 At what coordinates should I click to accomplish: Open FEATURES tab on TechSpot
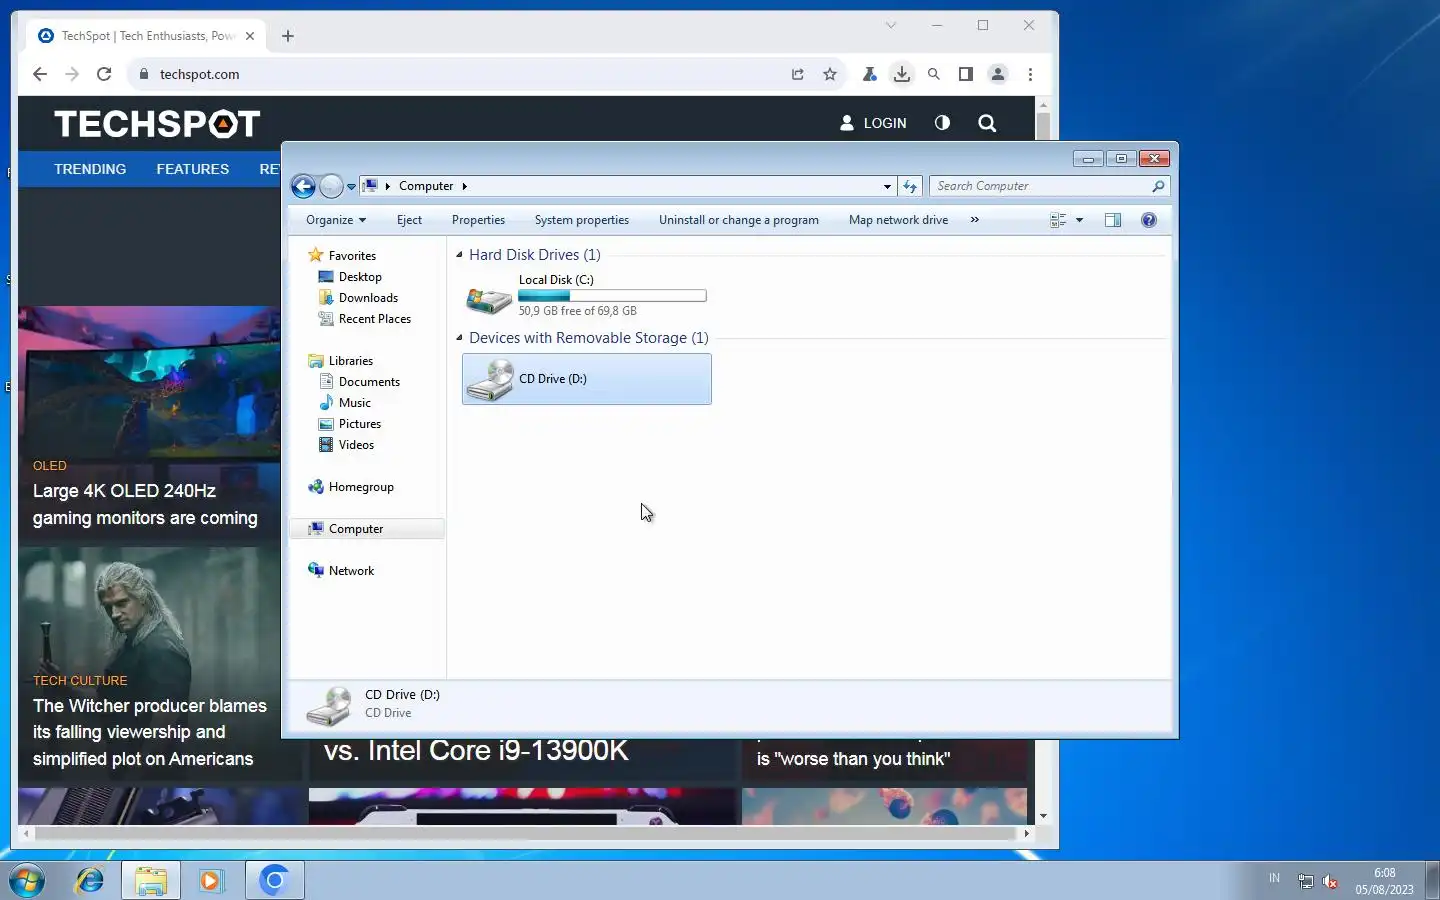pos(192,169)
